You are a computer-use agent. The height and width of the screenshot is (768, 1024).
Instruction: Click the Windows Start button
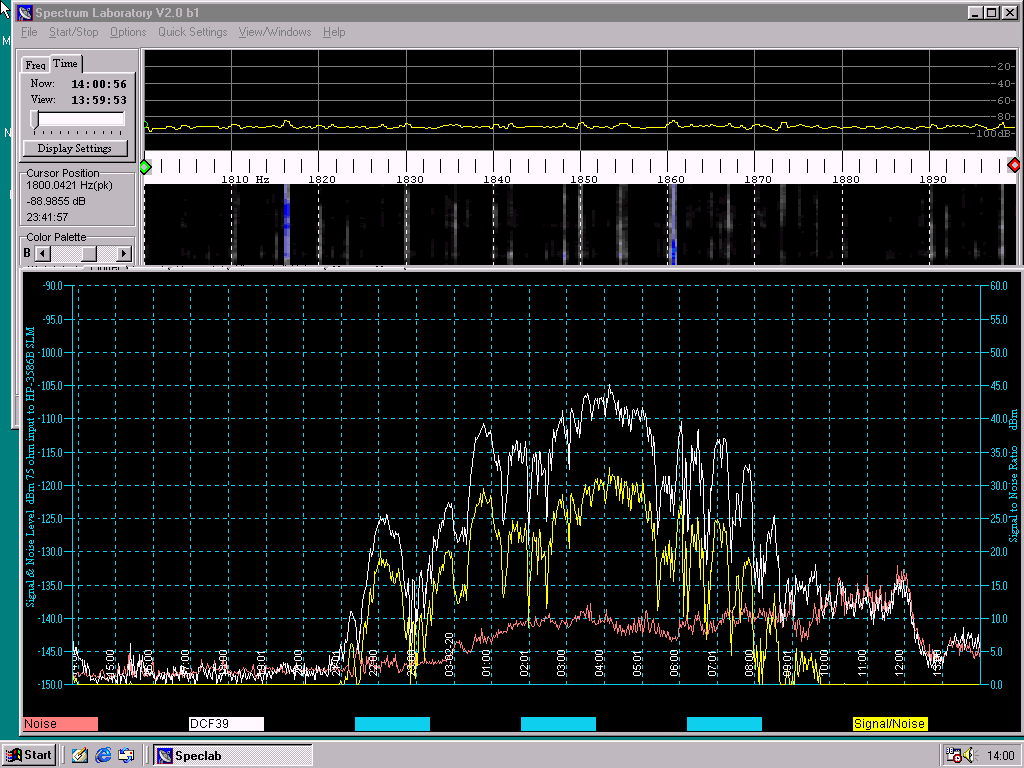29,755
